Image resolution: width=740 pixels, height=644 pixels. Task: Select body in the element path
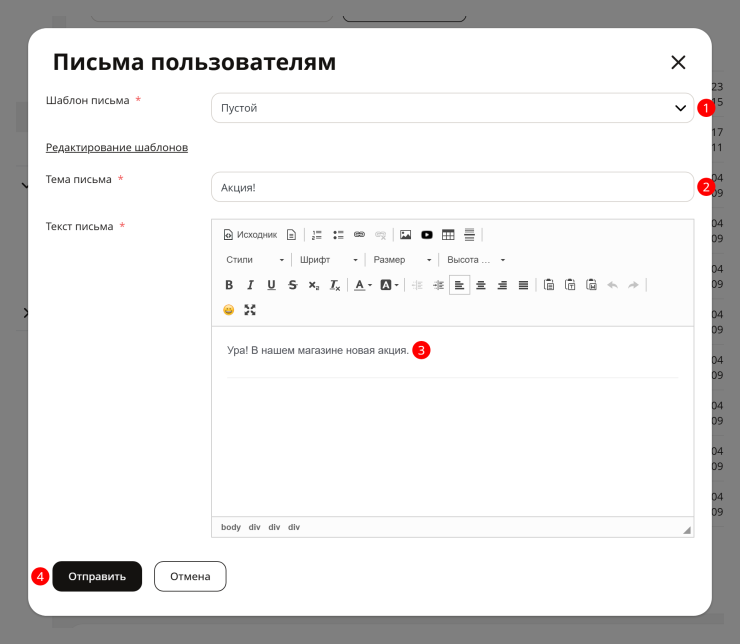[231, 527]
